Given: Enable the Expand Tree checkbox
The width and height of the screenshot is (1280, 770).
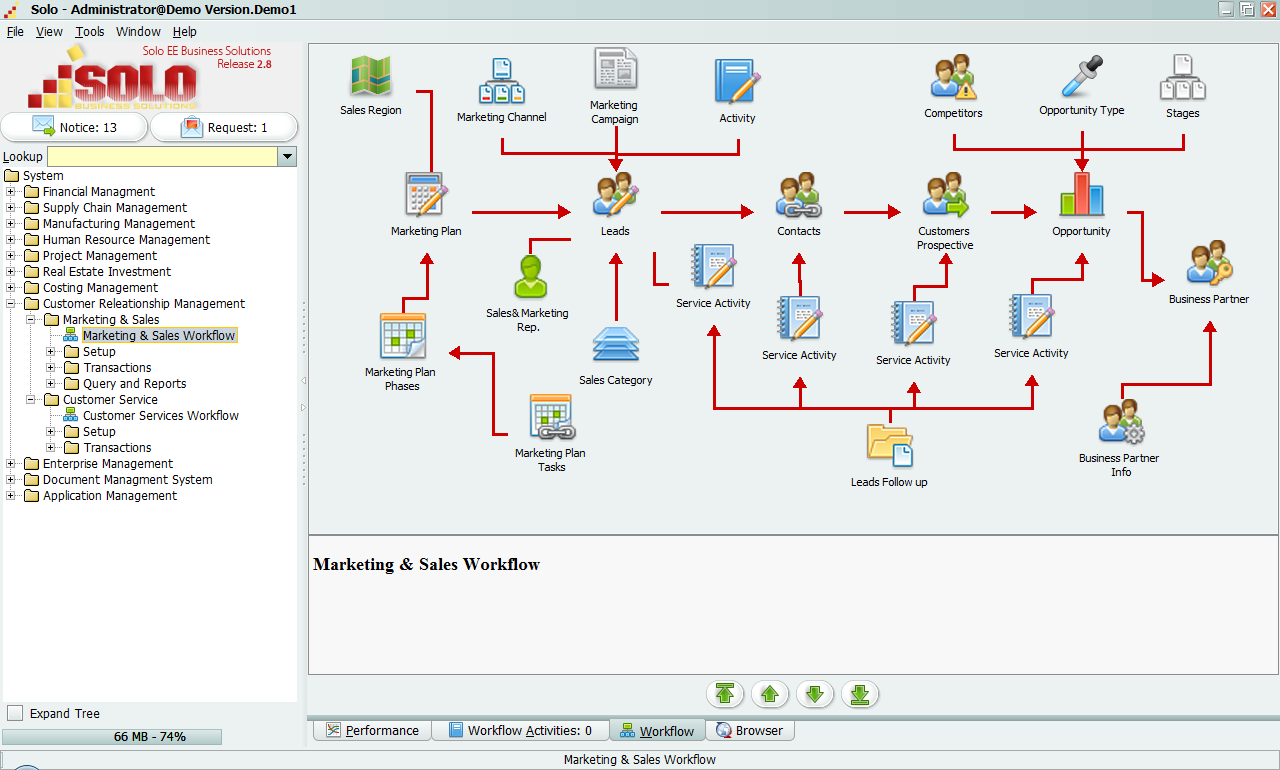Looking at the screenshot, I should [15, 713].
